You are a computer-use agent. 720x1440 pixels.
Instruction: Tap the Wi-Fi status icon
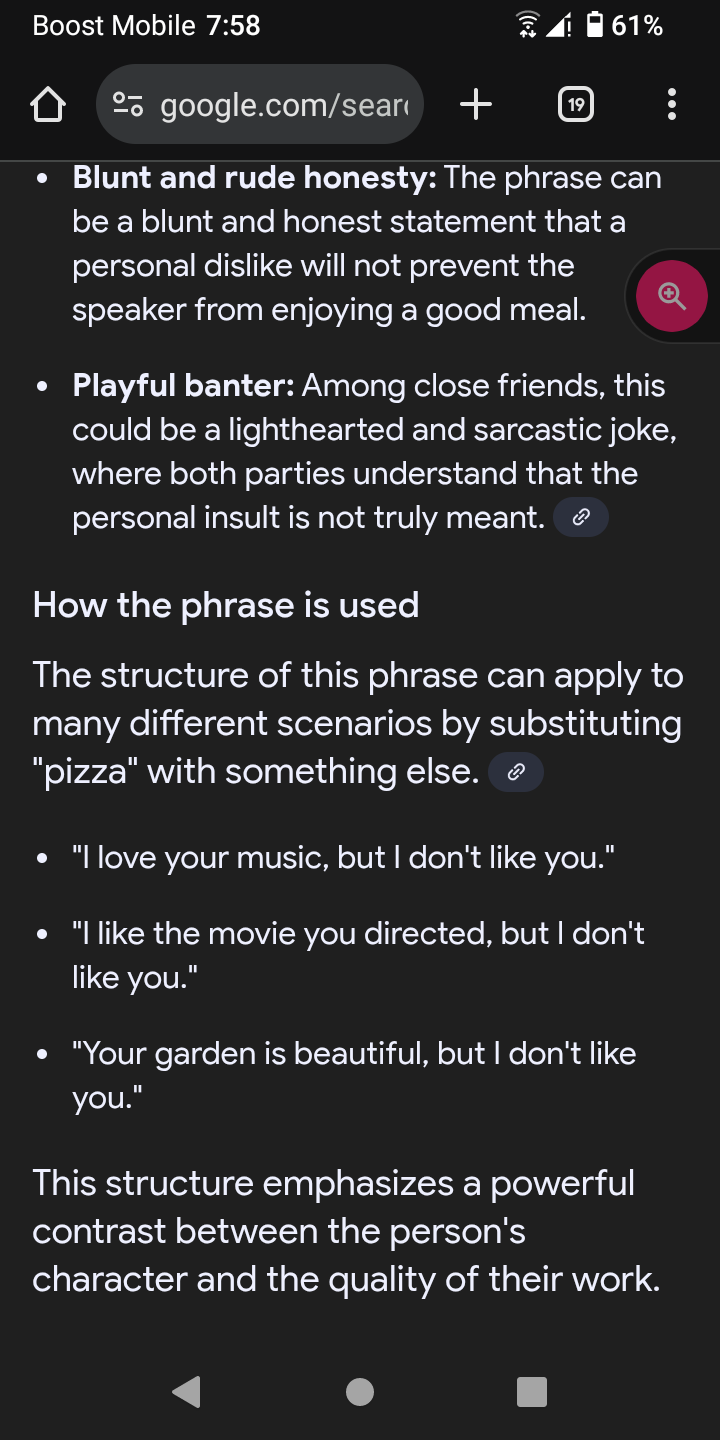click(526, 26)
